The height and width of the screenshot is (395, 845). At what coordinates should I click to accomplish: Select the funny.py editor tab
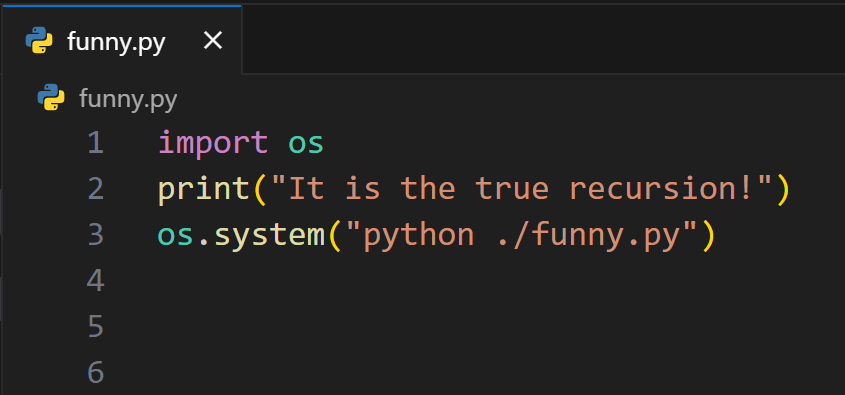[x=122, y=40]
